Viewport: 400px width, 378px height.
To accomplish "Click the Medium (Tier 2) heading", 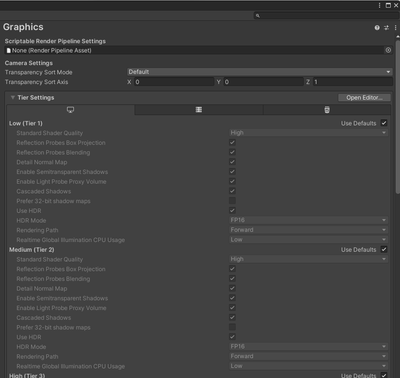I will 32,250.
